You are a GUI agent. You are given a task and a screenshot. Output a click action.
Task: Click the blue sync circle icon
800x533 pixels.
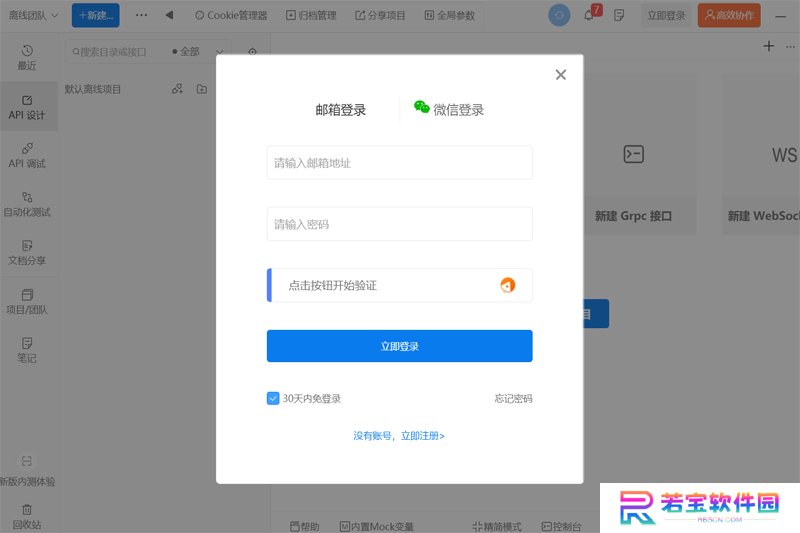[559, 15]
